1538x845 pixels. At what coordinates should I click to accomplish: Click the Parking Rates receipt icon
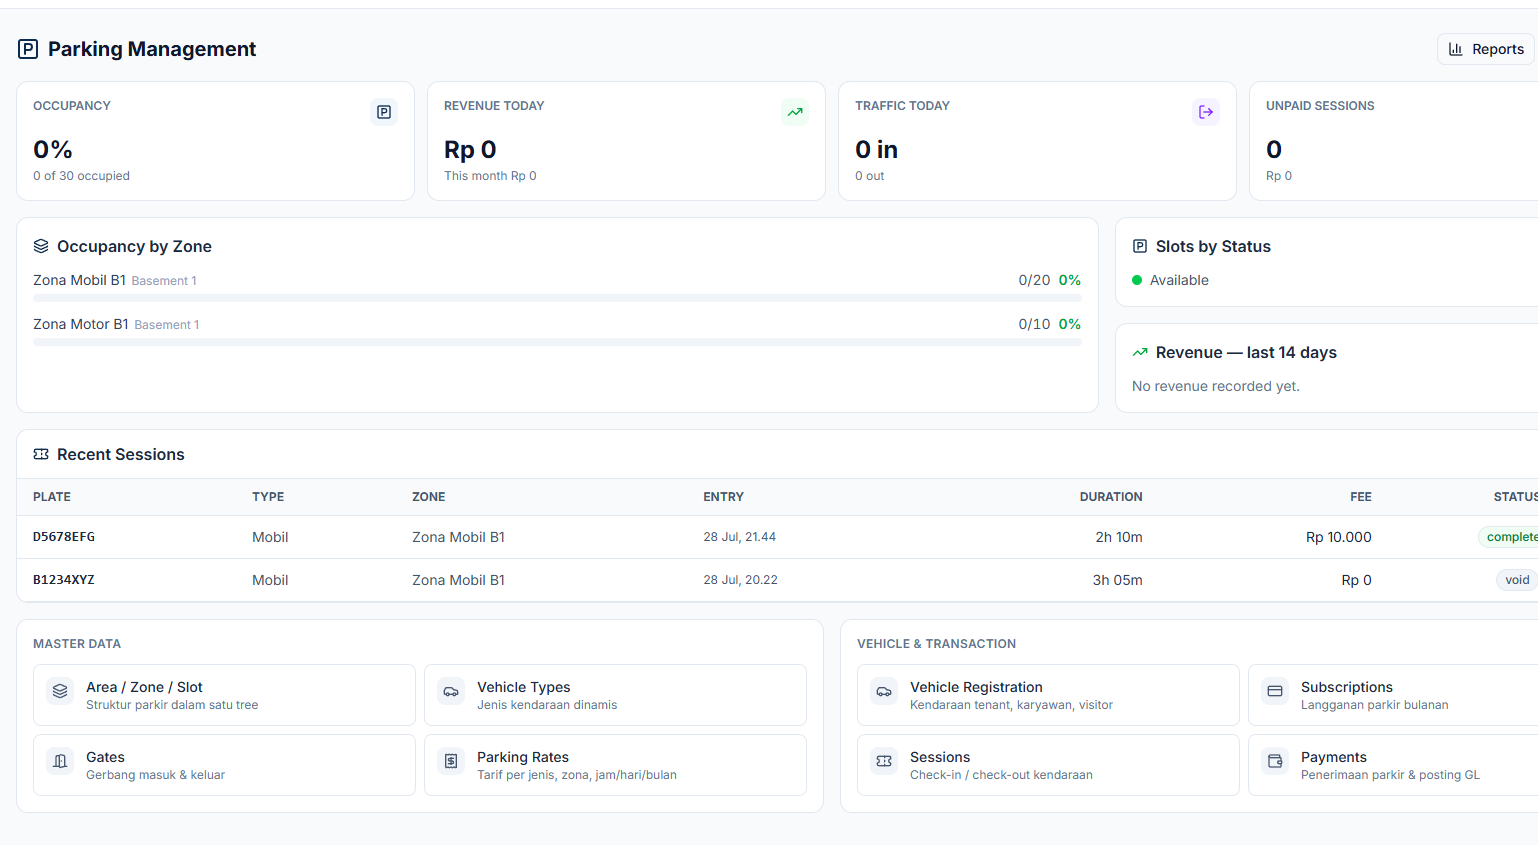click(x=451, y=761)
